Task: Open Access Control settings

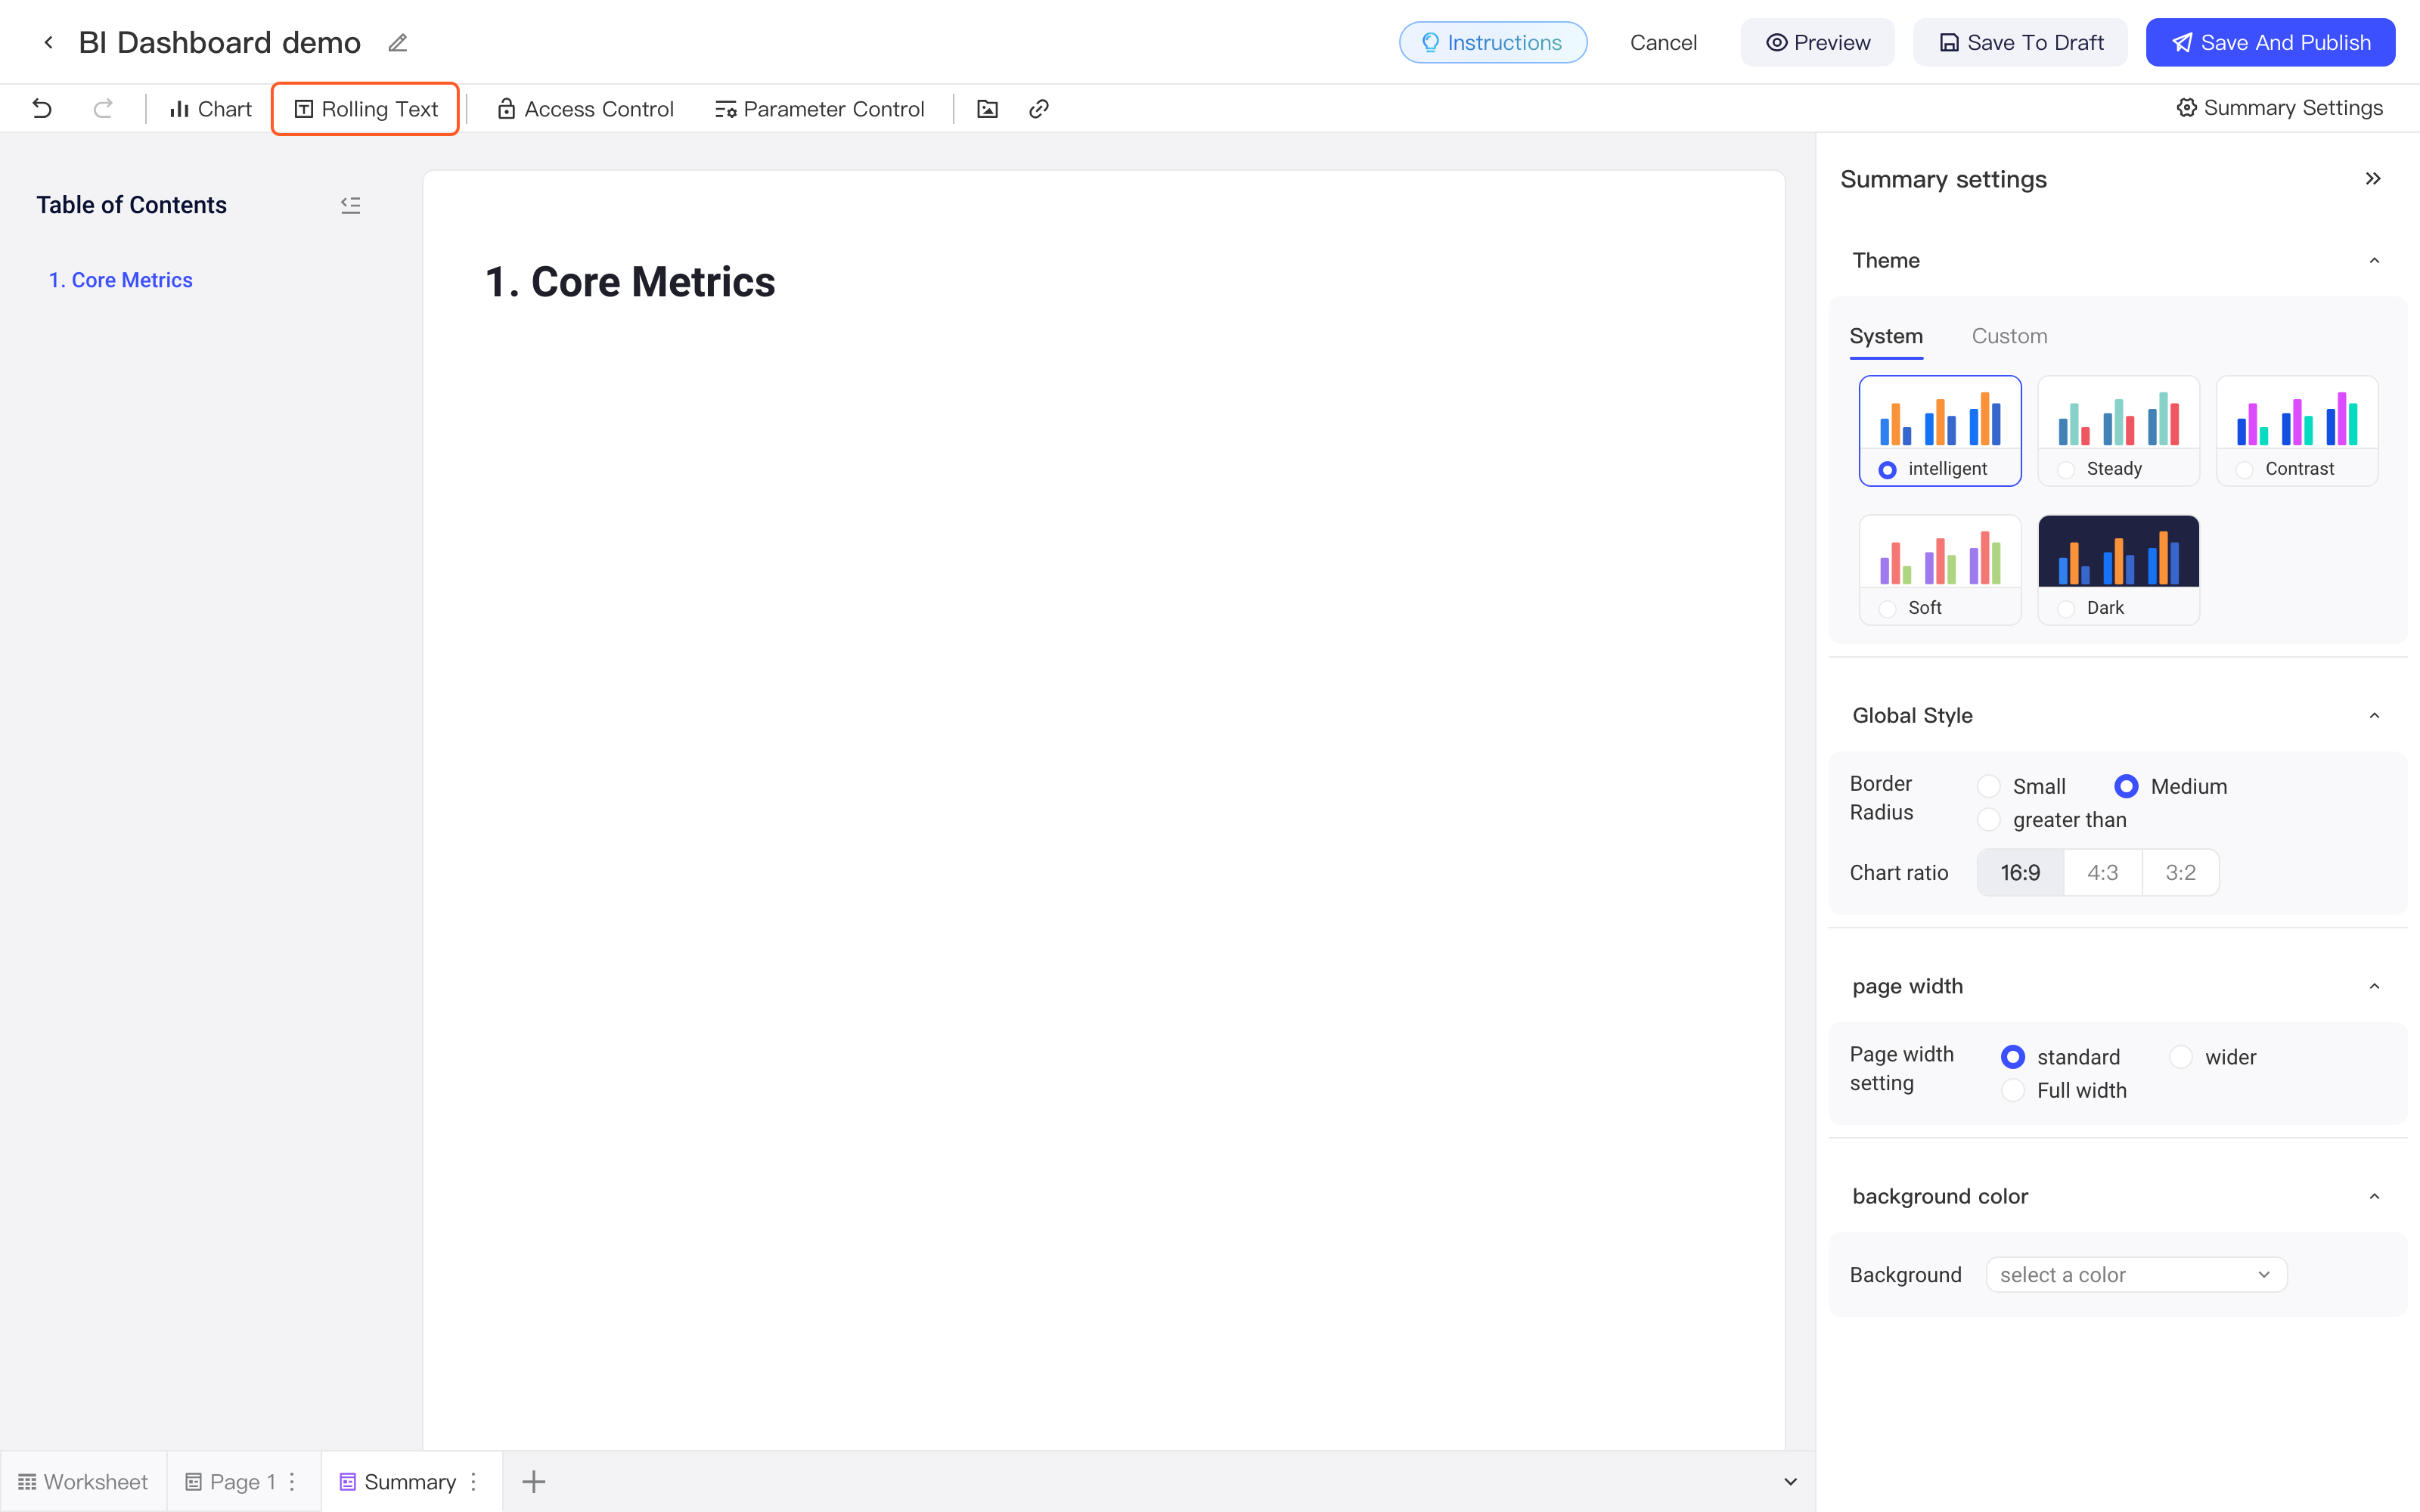Action: coord(586,108)
